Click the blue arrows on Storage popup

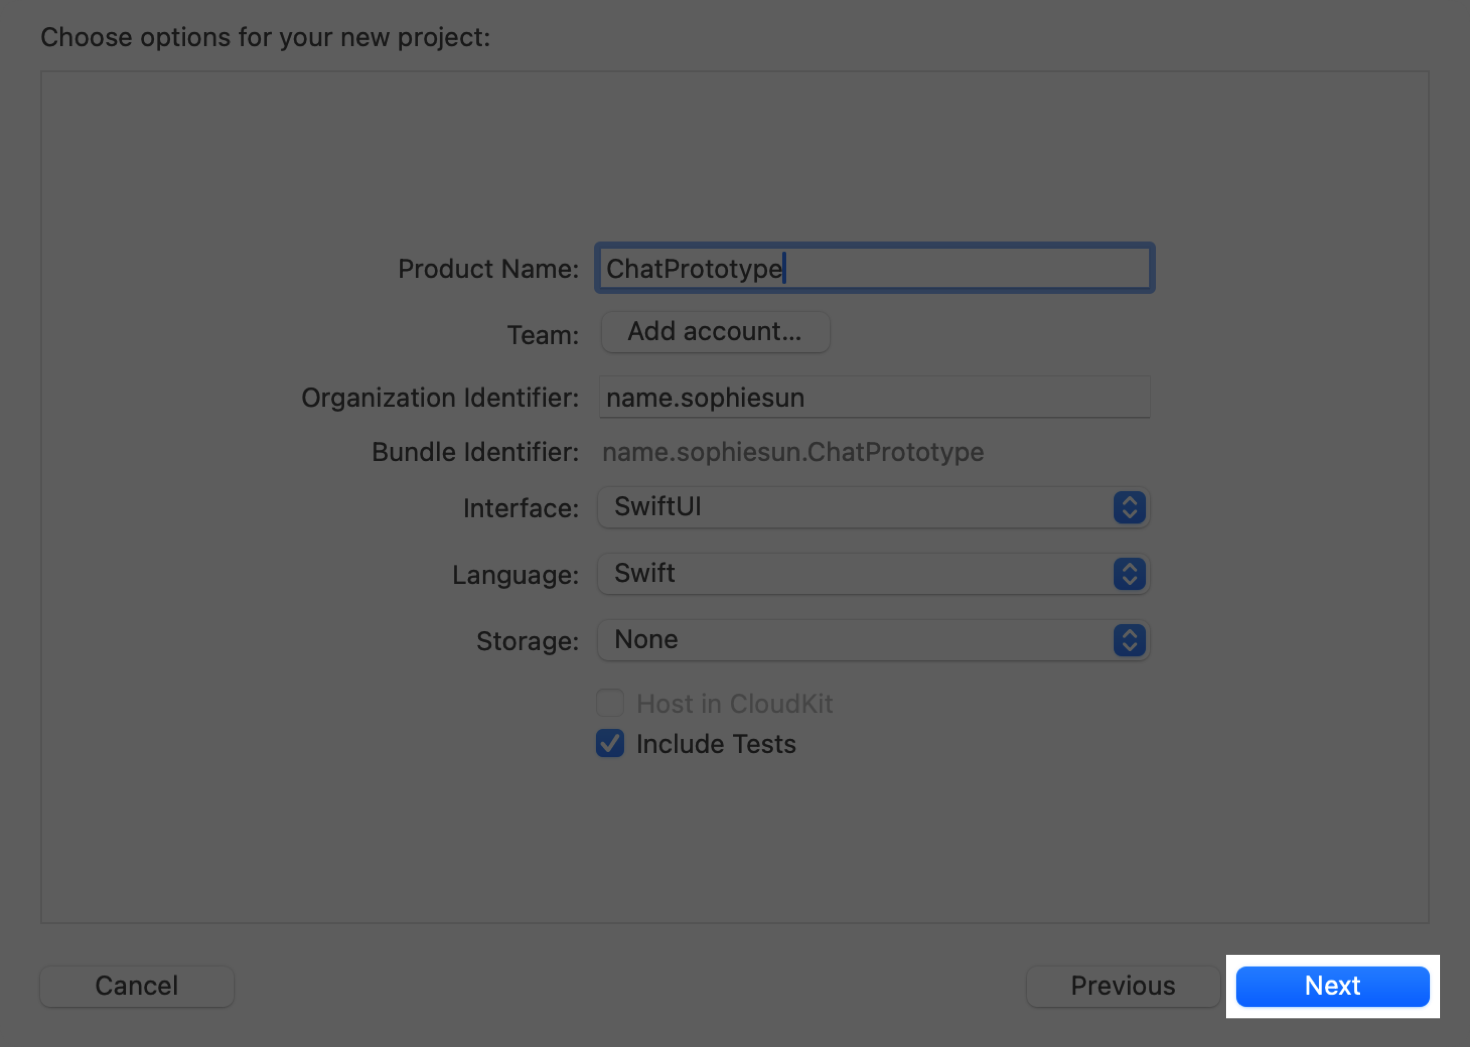pyautogui.click(x=1129, y=640)
